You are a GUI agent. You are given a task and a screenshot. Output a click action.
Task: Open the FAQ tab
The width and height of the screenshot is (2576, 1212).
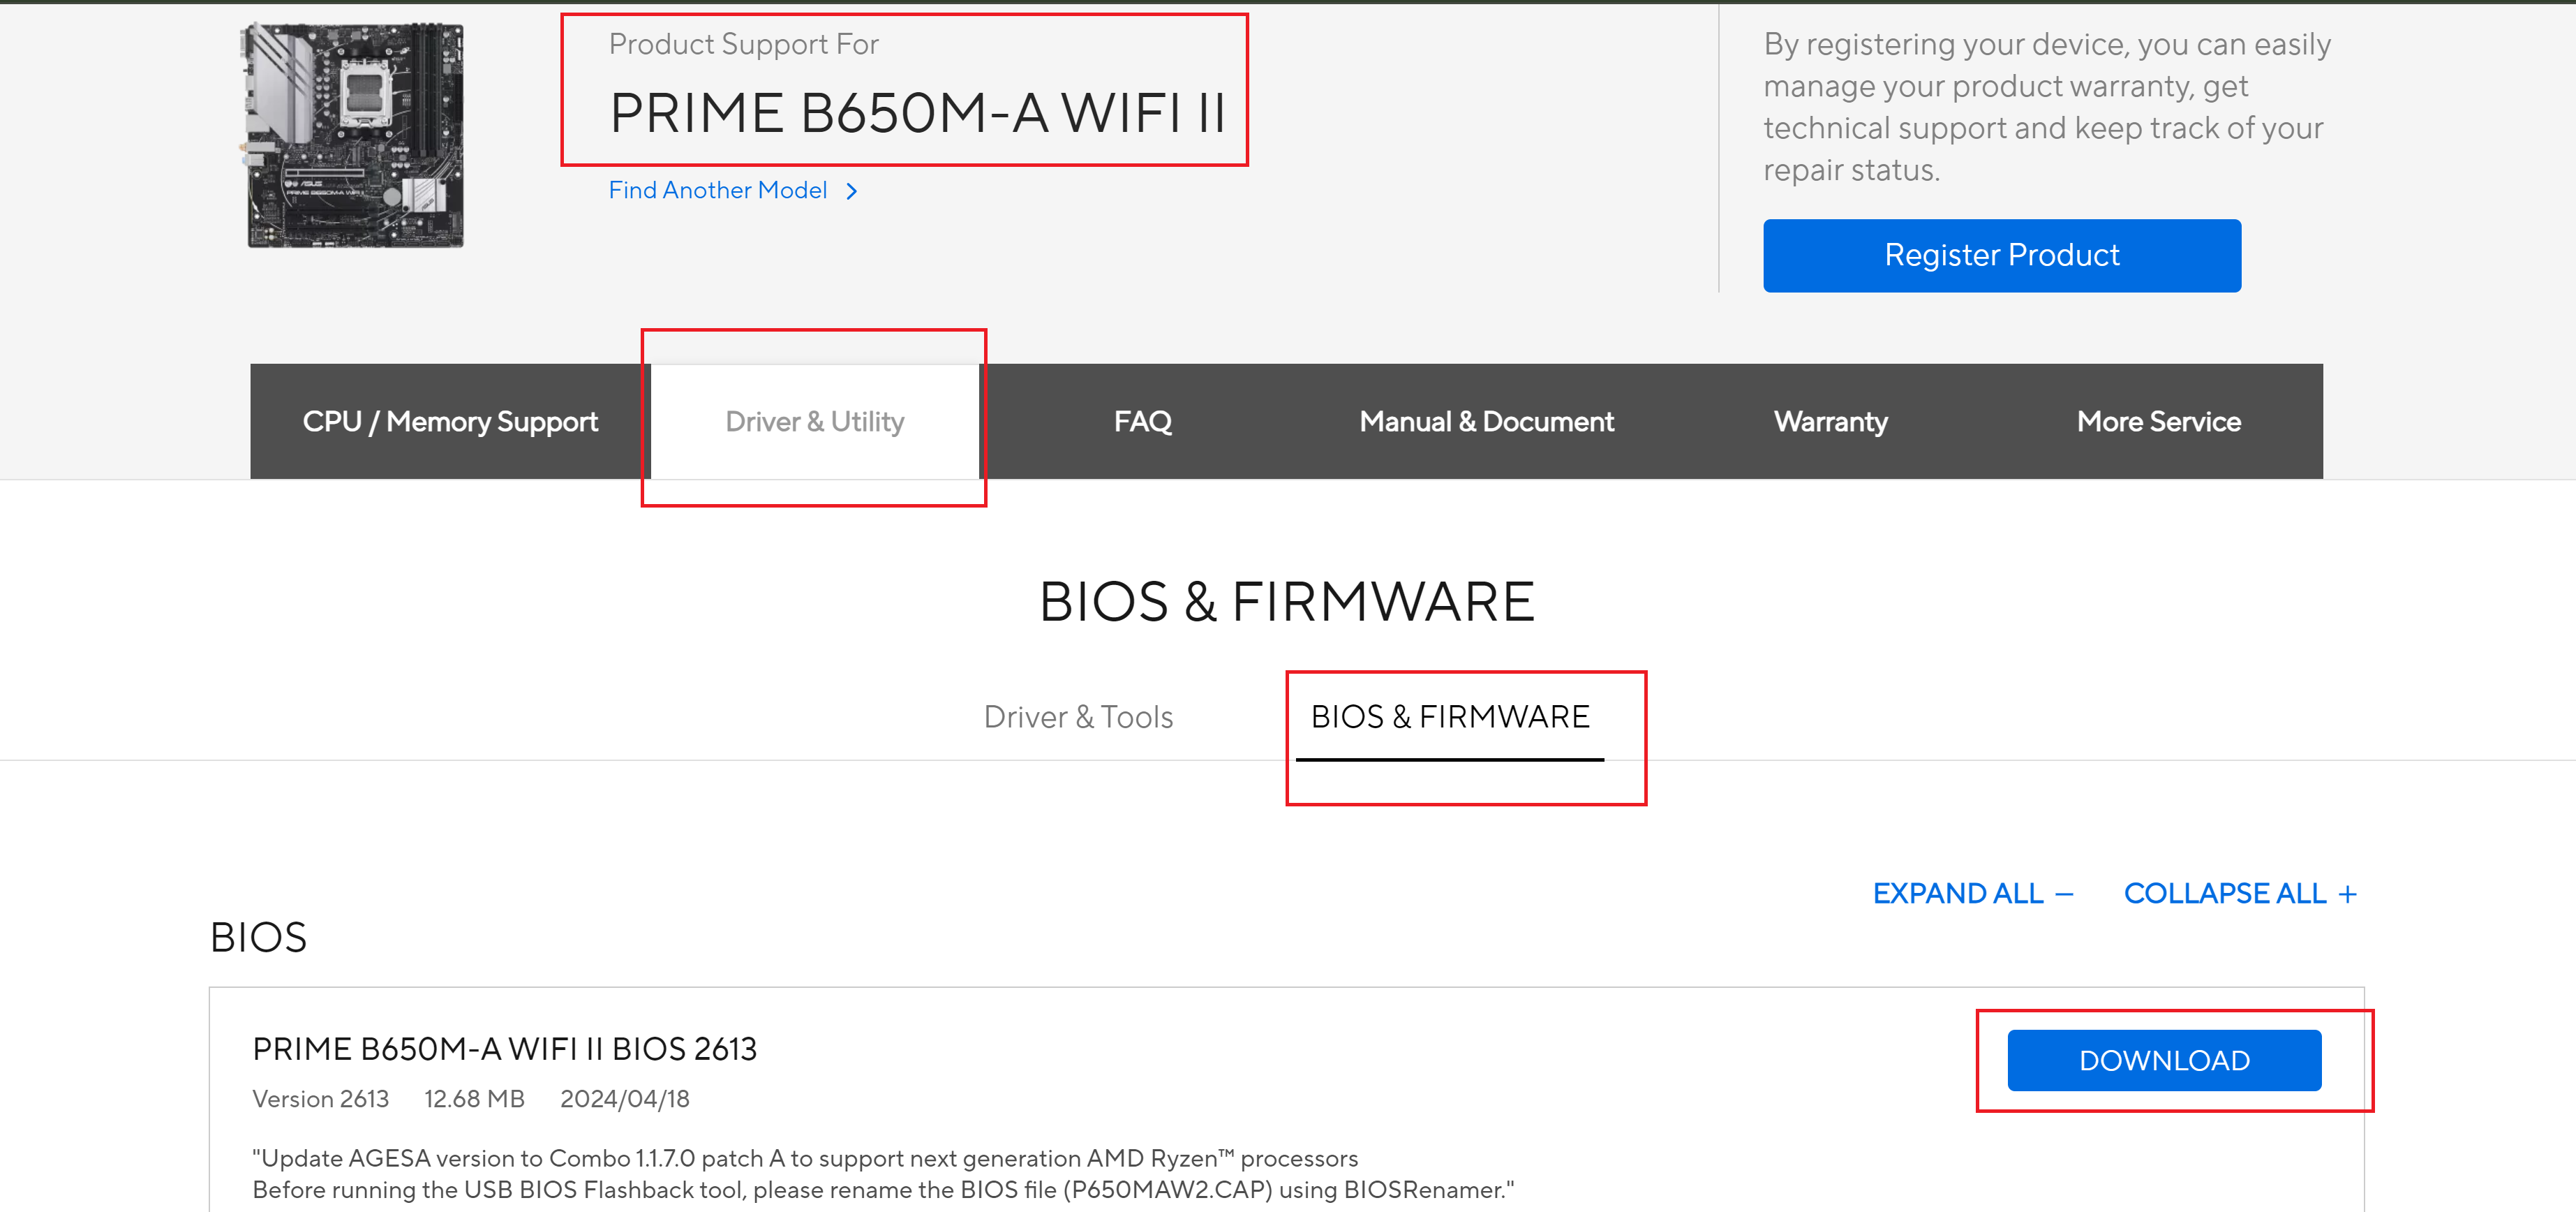coord(1142,421)
